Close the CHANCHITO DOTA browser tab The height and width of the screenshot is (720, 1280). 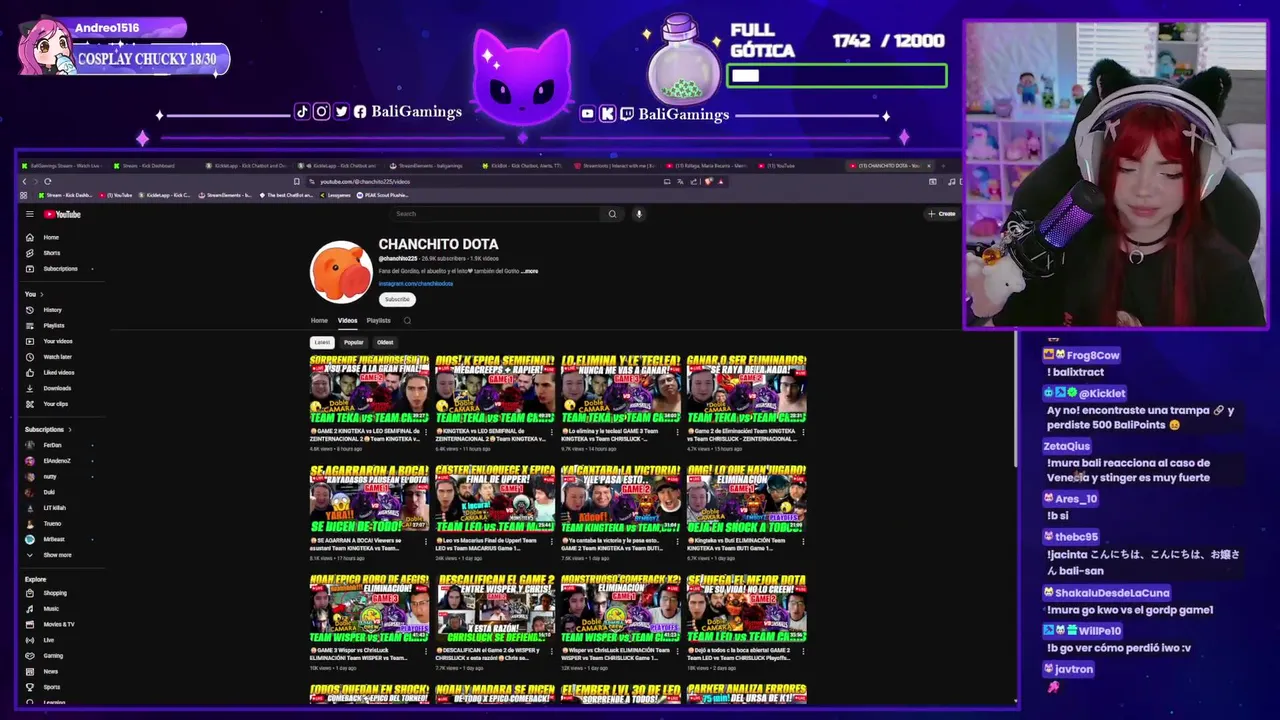(x=929, y=166)
